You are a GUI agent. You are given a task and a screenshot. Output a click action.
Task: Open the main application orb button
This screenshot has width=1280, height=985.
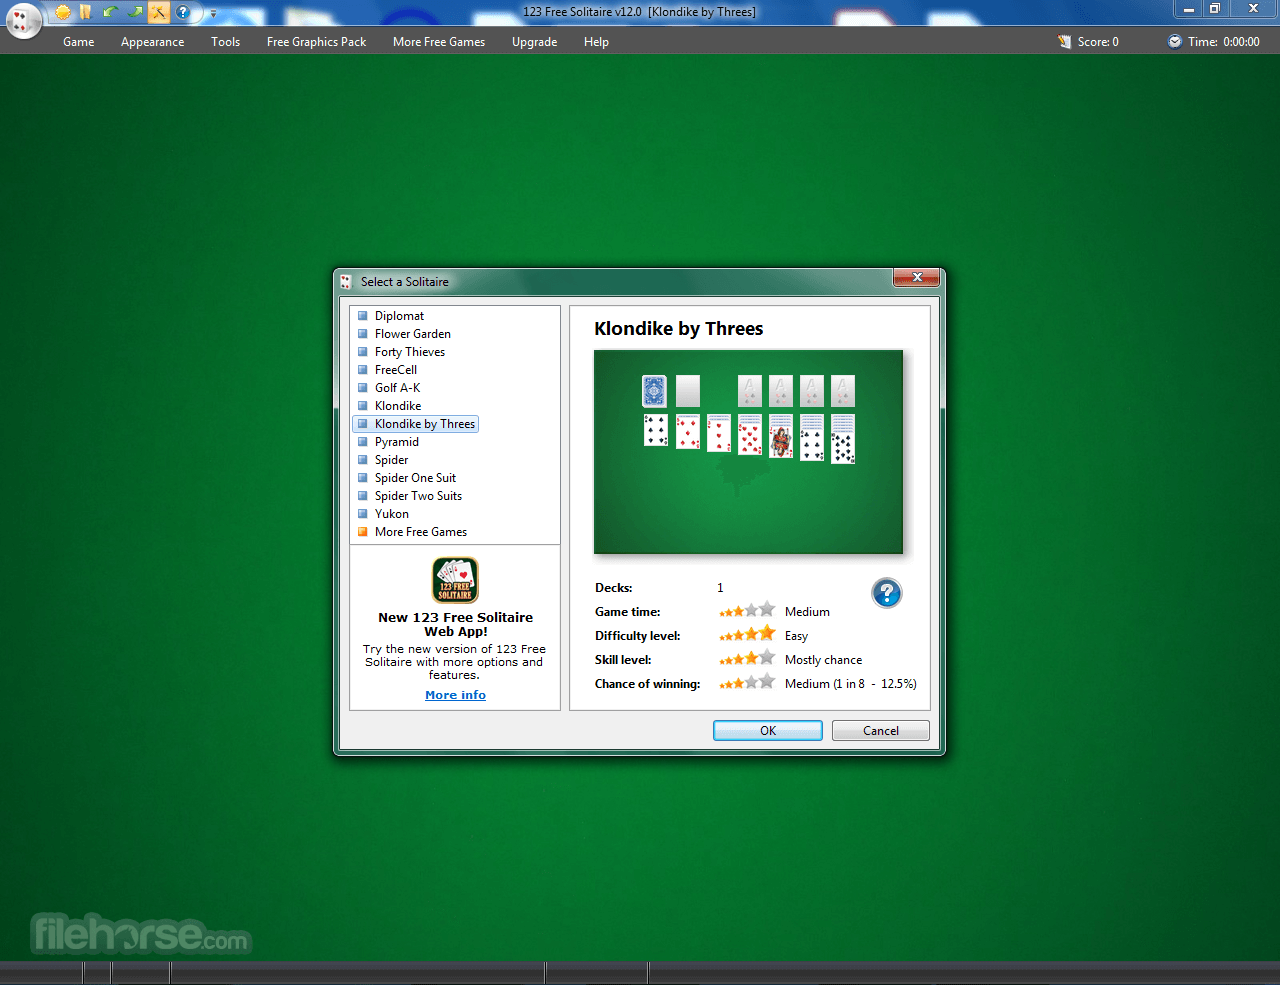click(23, 20)
